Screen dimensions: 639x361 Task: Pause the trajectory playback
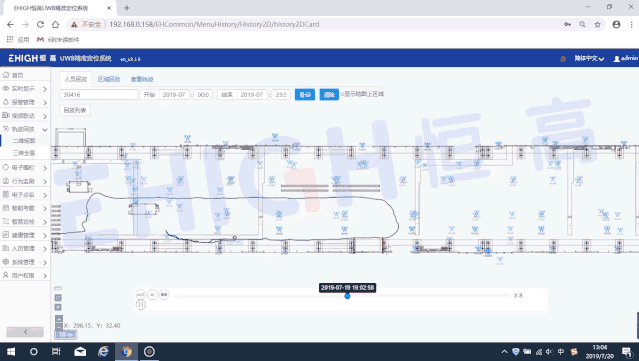[141, 304]
